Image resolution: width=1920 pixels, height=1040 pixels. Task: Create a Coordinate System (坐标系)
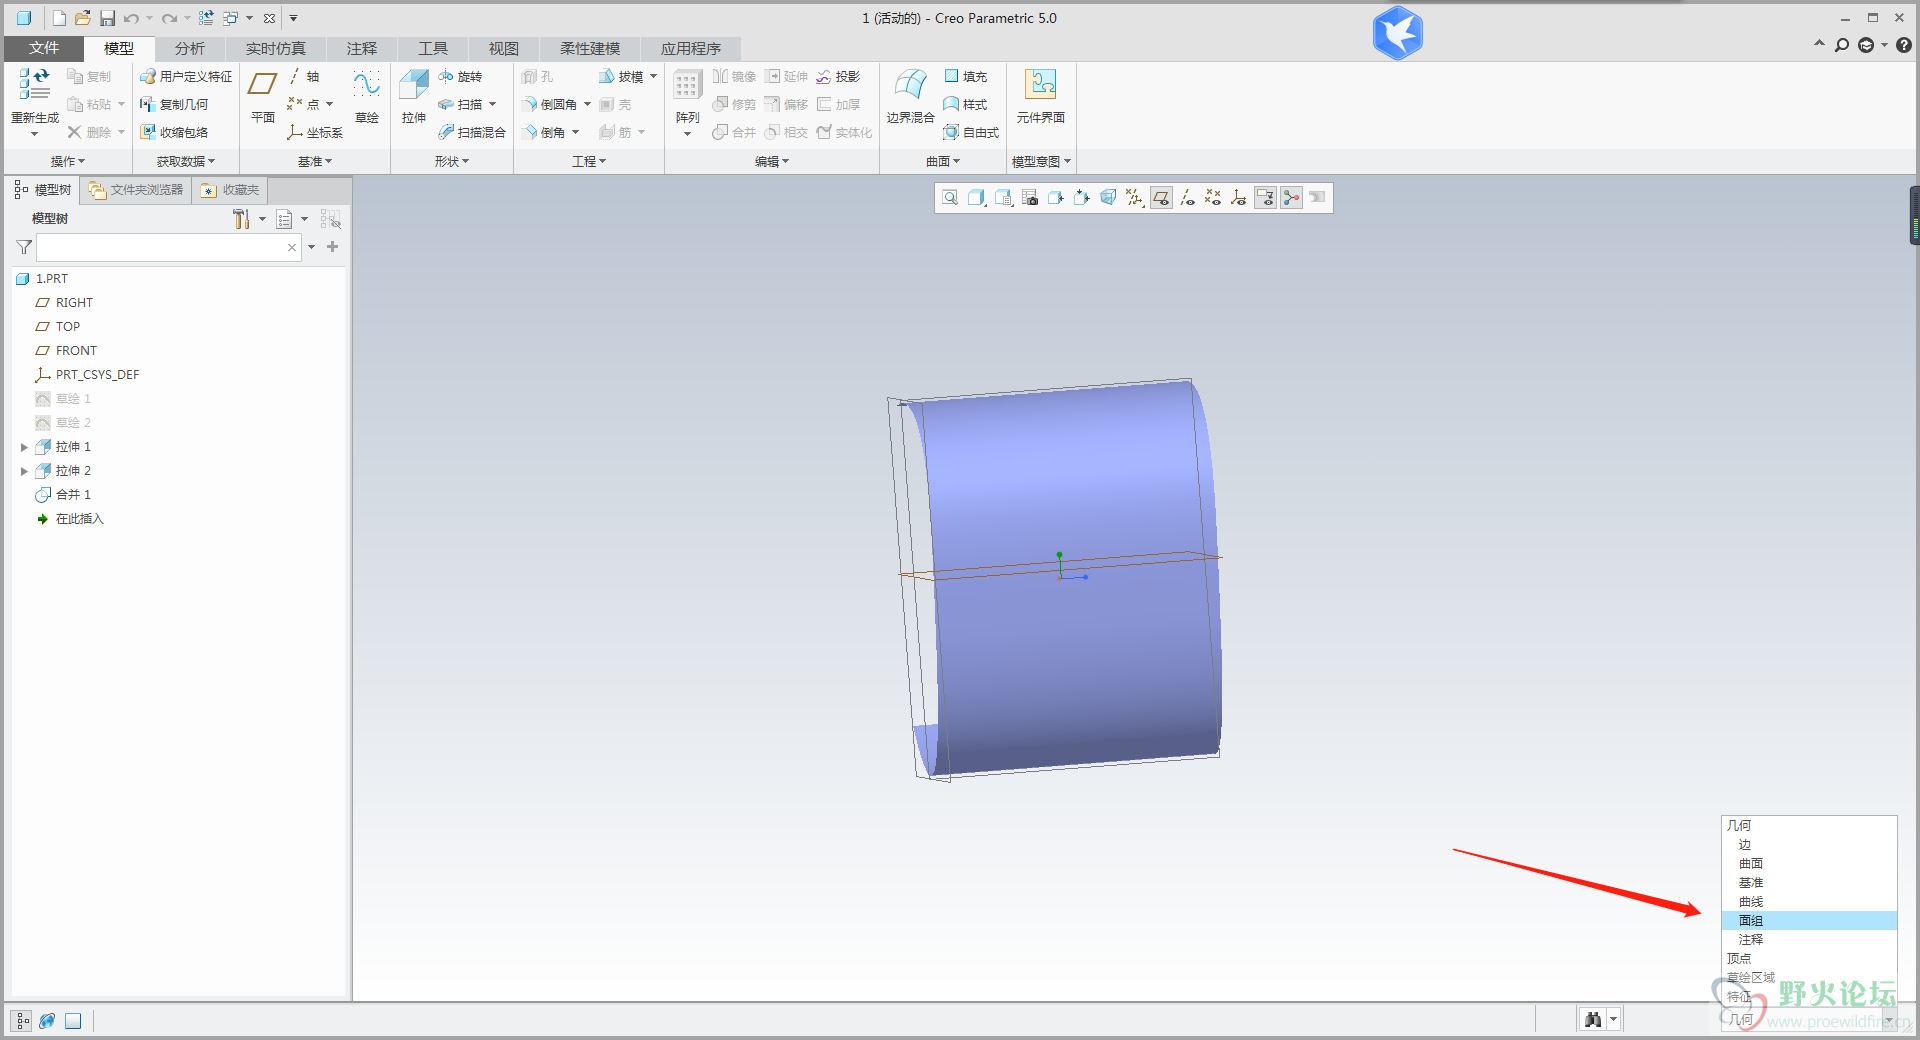tap(315, 132)
